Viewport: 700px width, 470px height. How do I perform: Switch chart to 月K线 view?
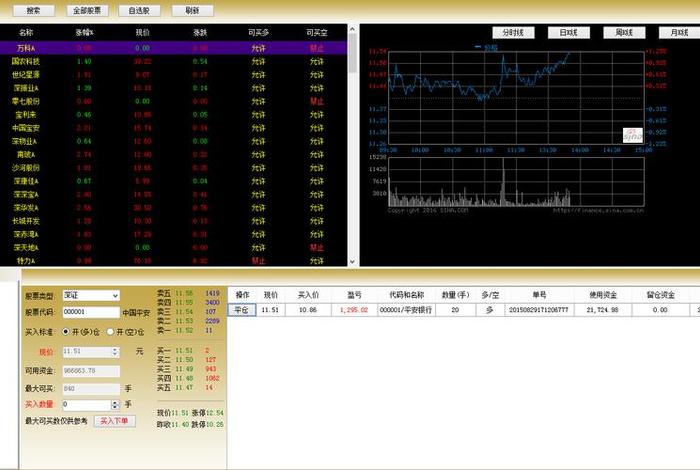click(x=679, y=33)
